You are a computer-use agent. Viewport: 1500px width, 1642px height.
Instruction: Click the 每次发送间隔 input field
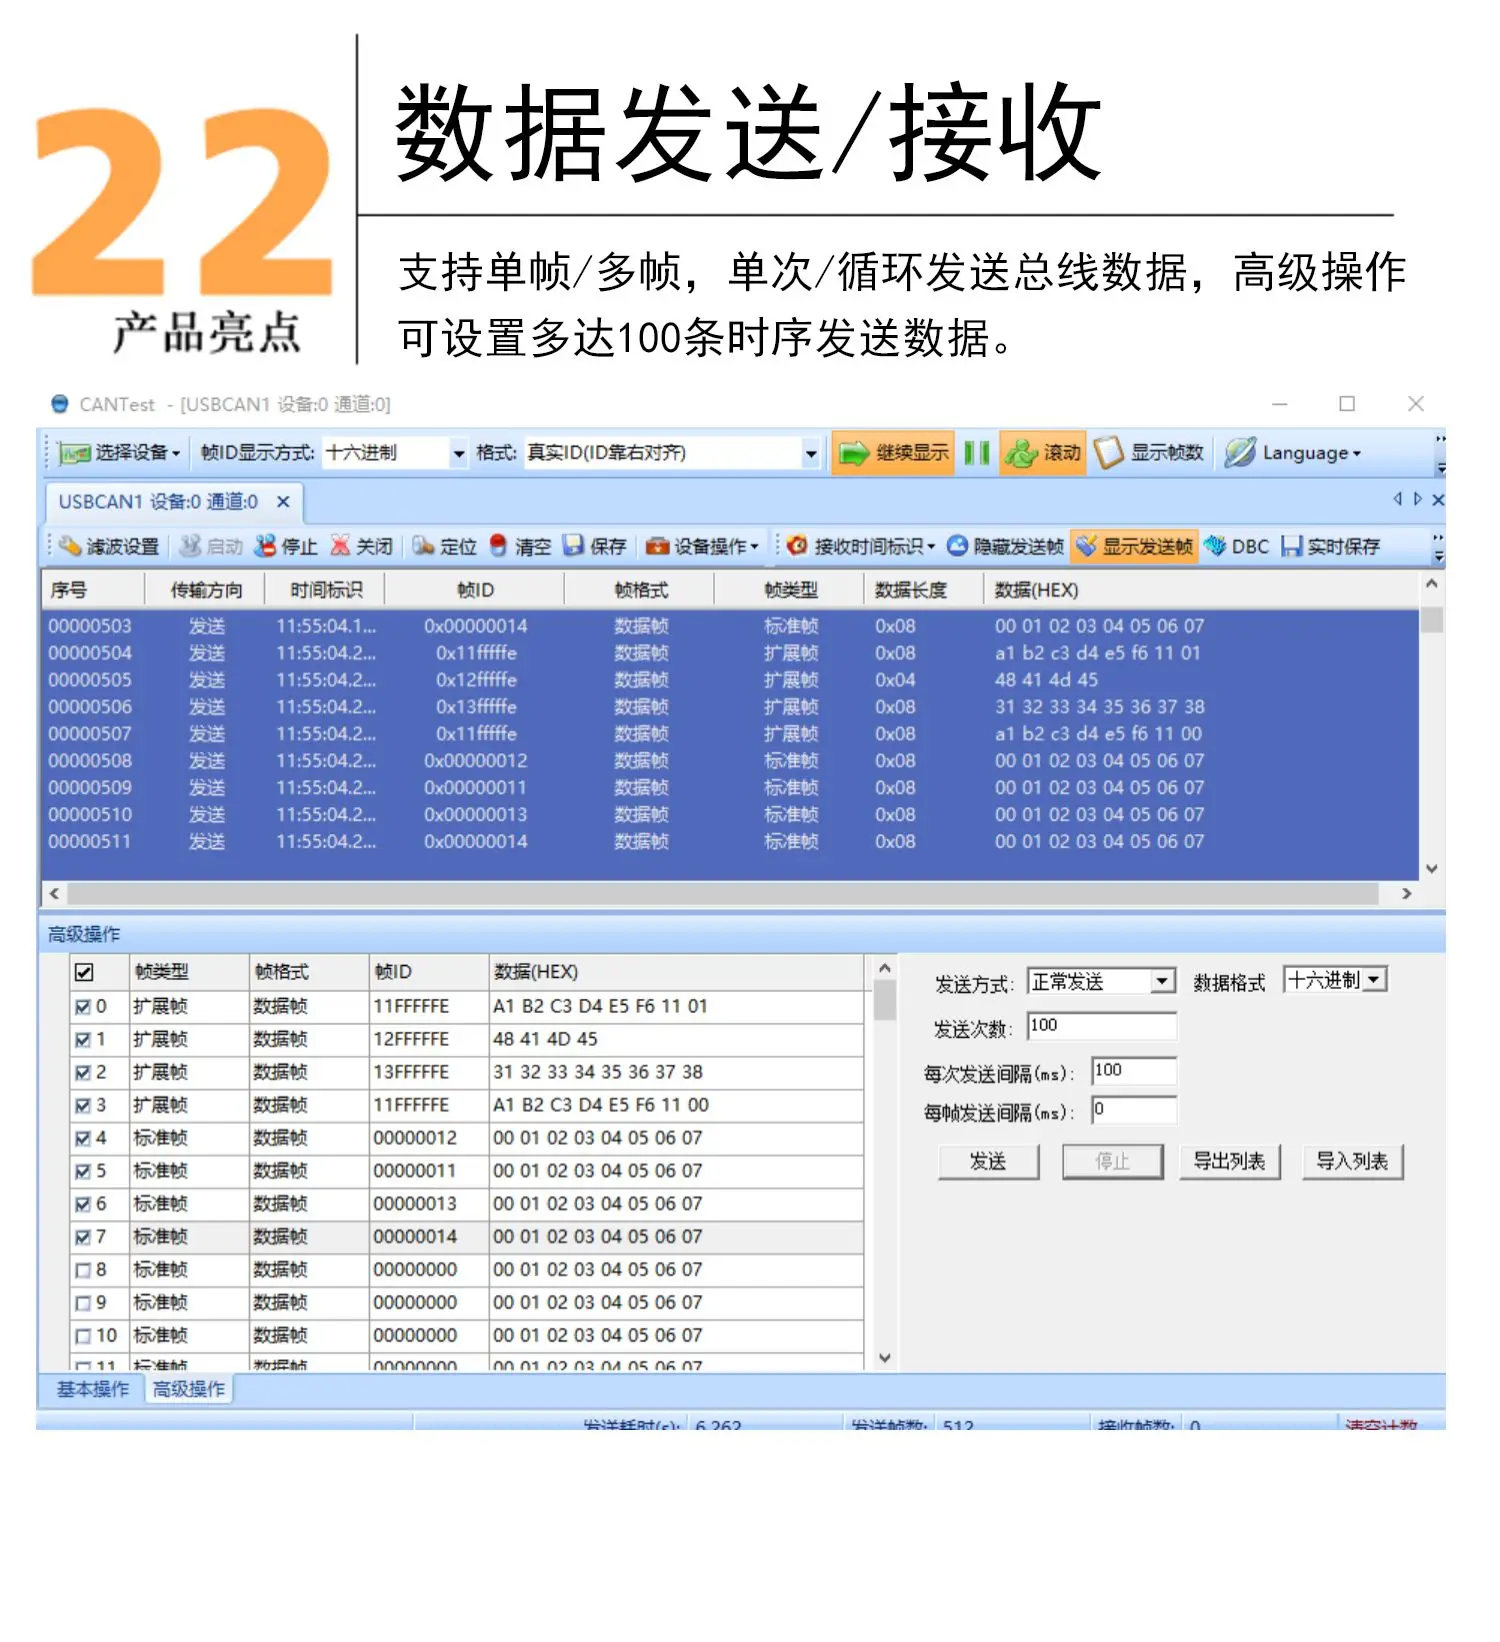click(1134, 1071)
